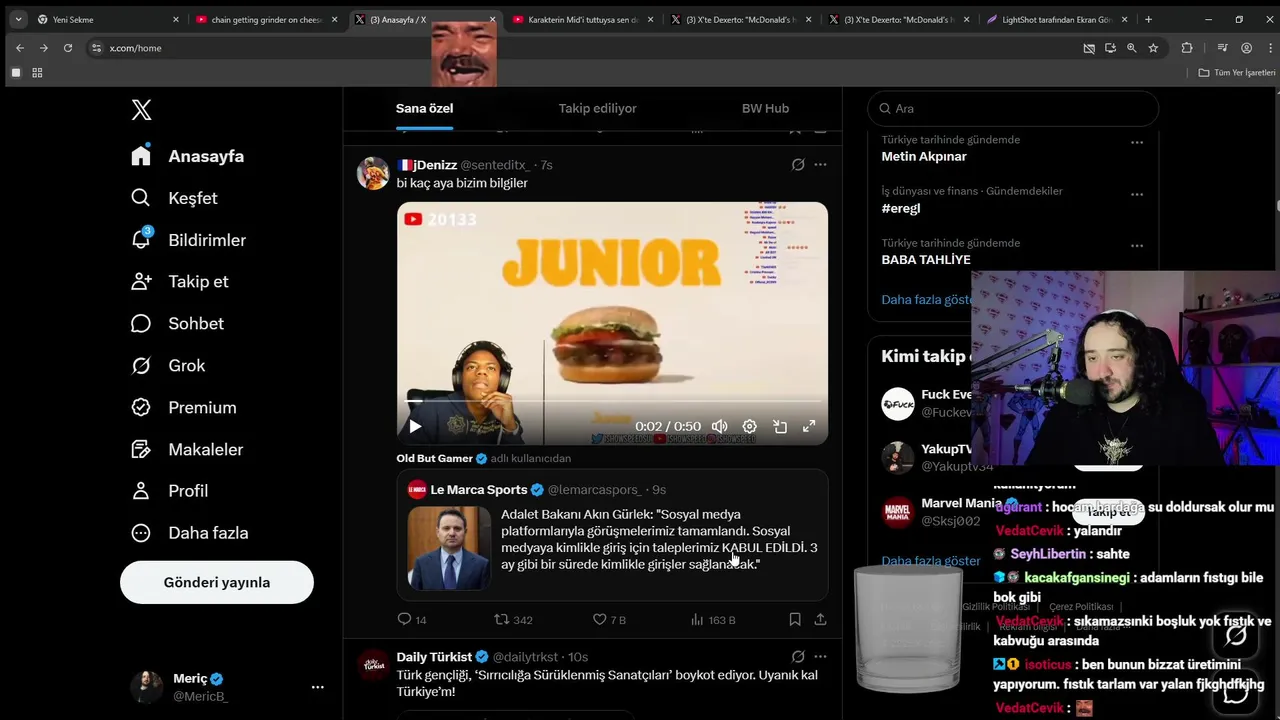Open the Takip et page

coord(180,282)
